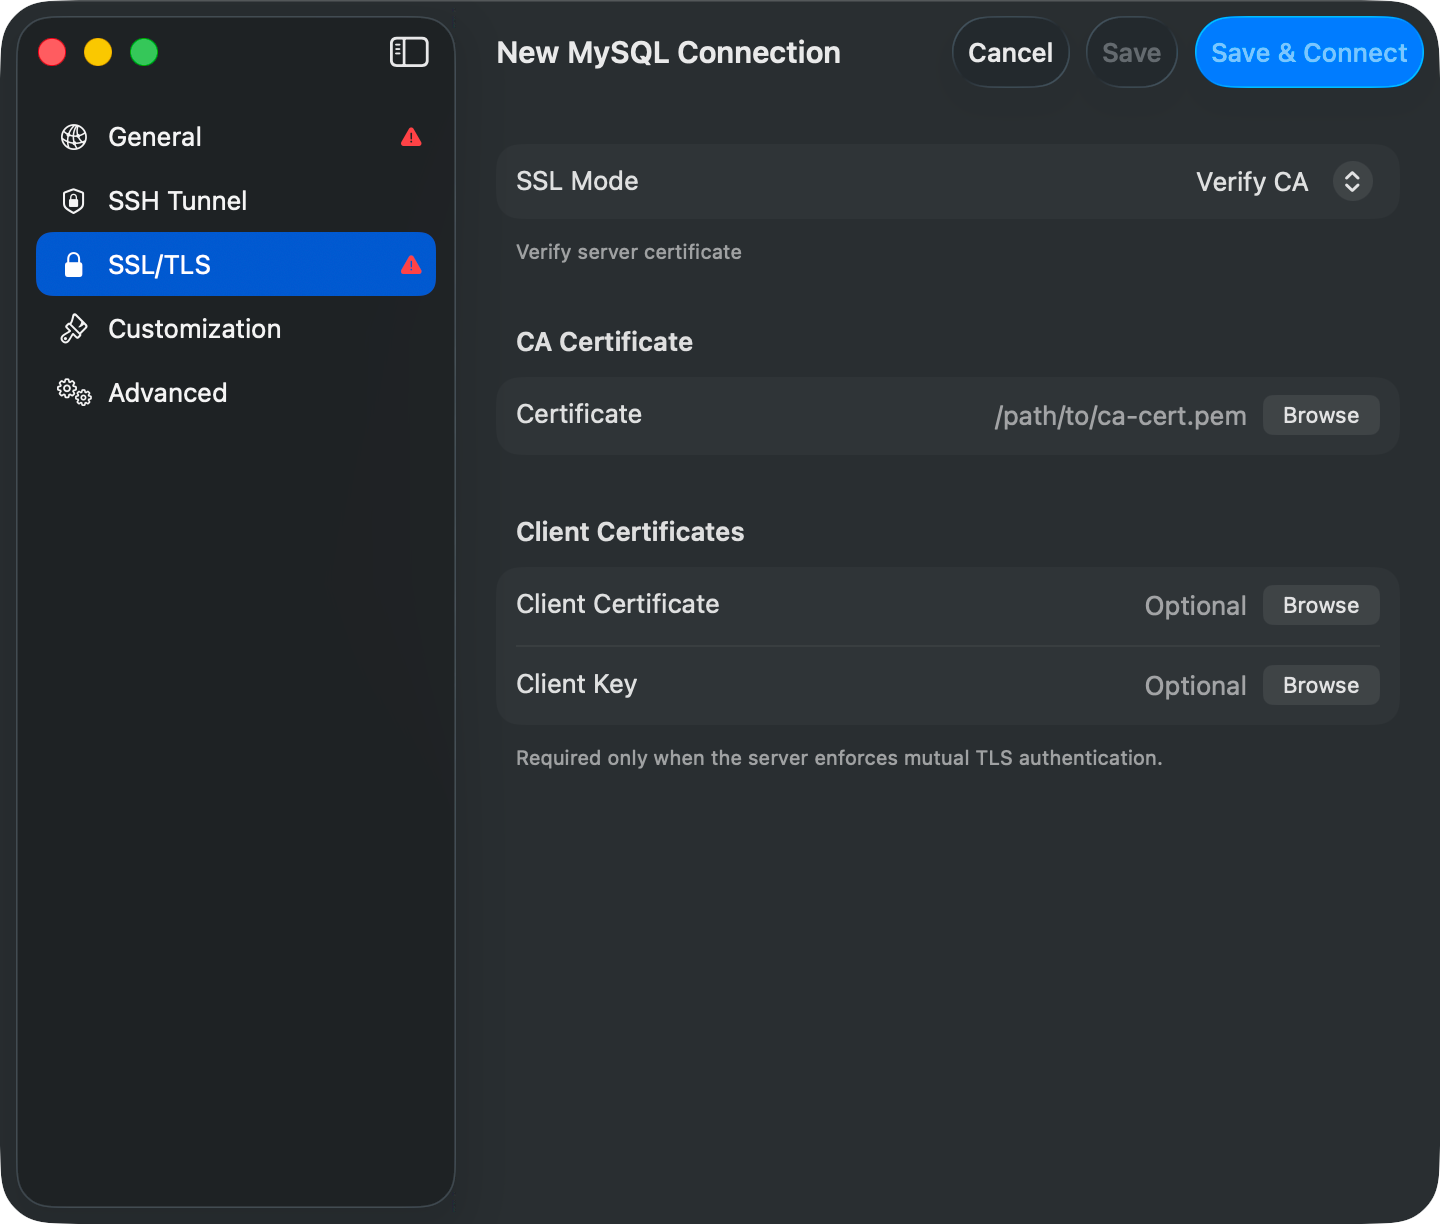Screen dimensions: 1440x1224
Task: Click the Client Key Optional field
Action: [x=1195, y=686]
